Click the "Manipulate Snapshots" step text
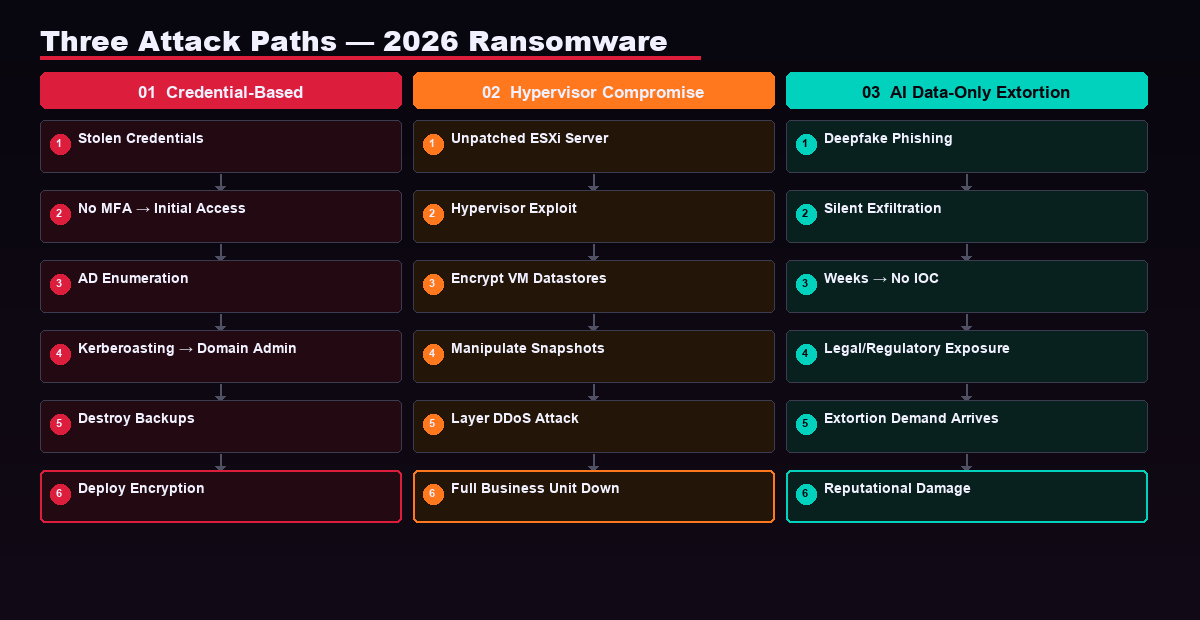Image resolution: width=1200 pixels, height=620 pixels. coord(528,348)
